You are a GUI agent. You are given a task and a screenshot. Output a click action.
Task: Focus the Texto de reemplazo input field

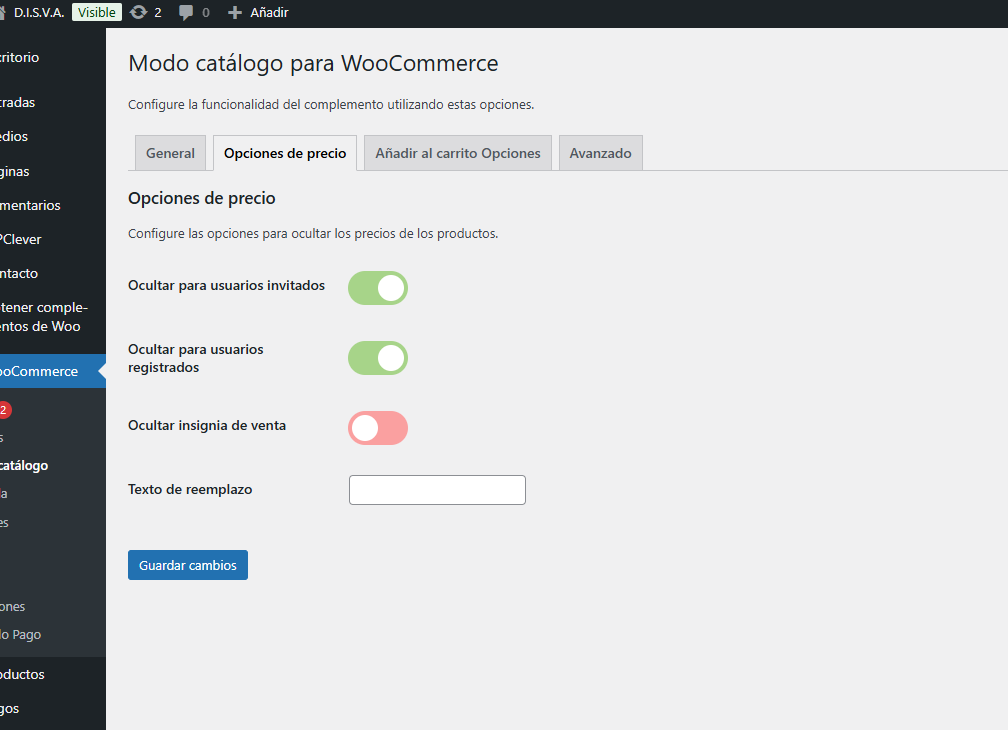(x=437, y=490)
